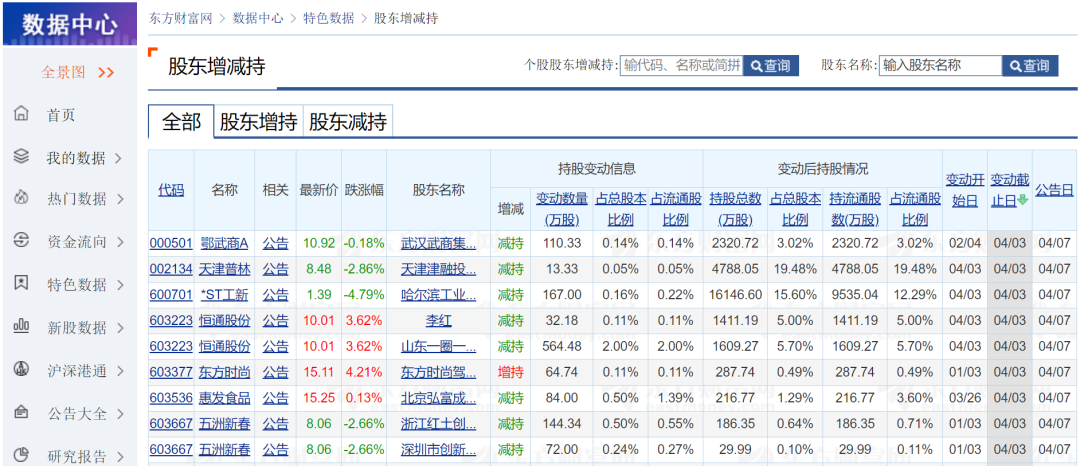Click the 新股数据 bar chart icon

21,326
